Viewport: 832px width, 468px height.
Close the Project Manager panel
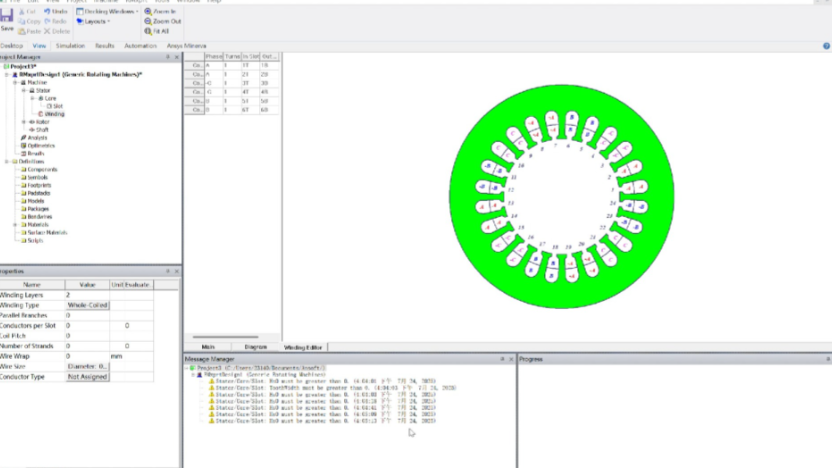point(176,57)
